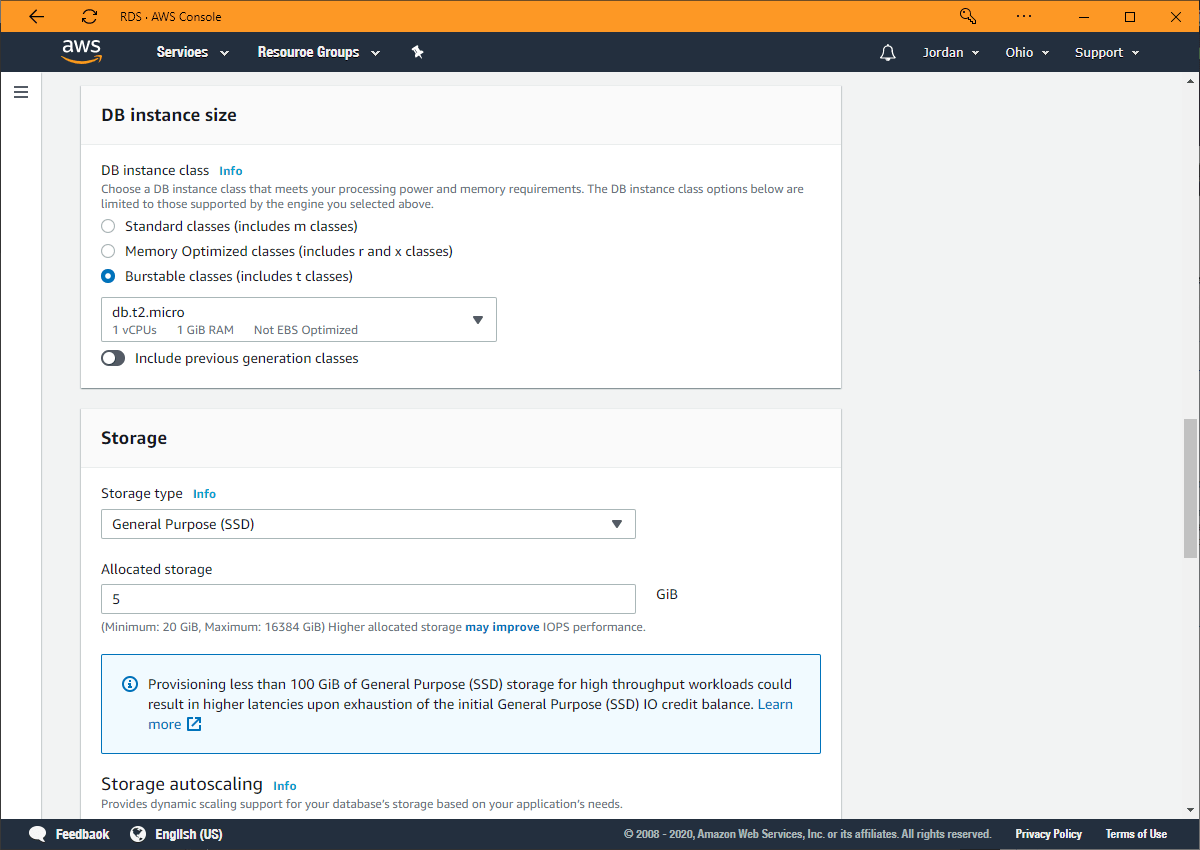The height and width of the screenshot is (850, 1200).
Task: Open the Services menu
Action: (x=192, y=52)
